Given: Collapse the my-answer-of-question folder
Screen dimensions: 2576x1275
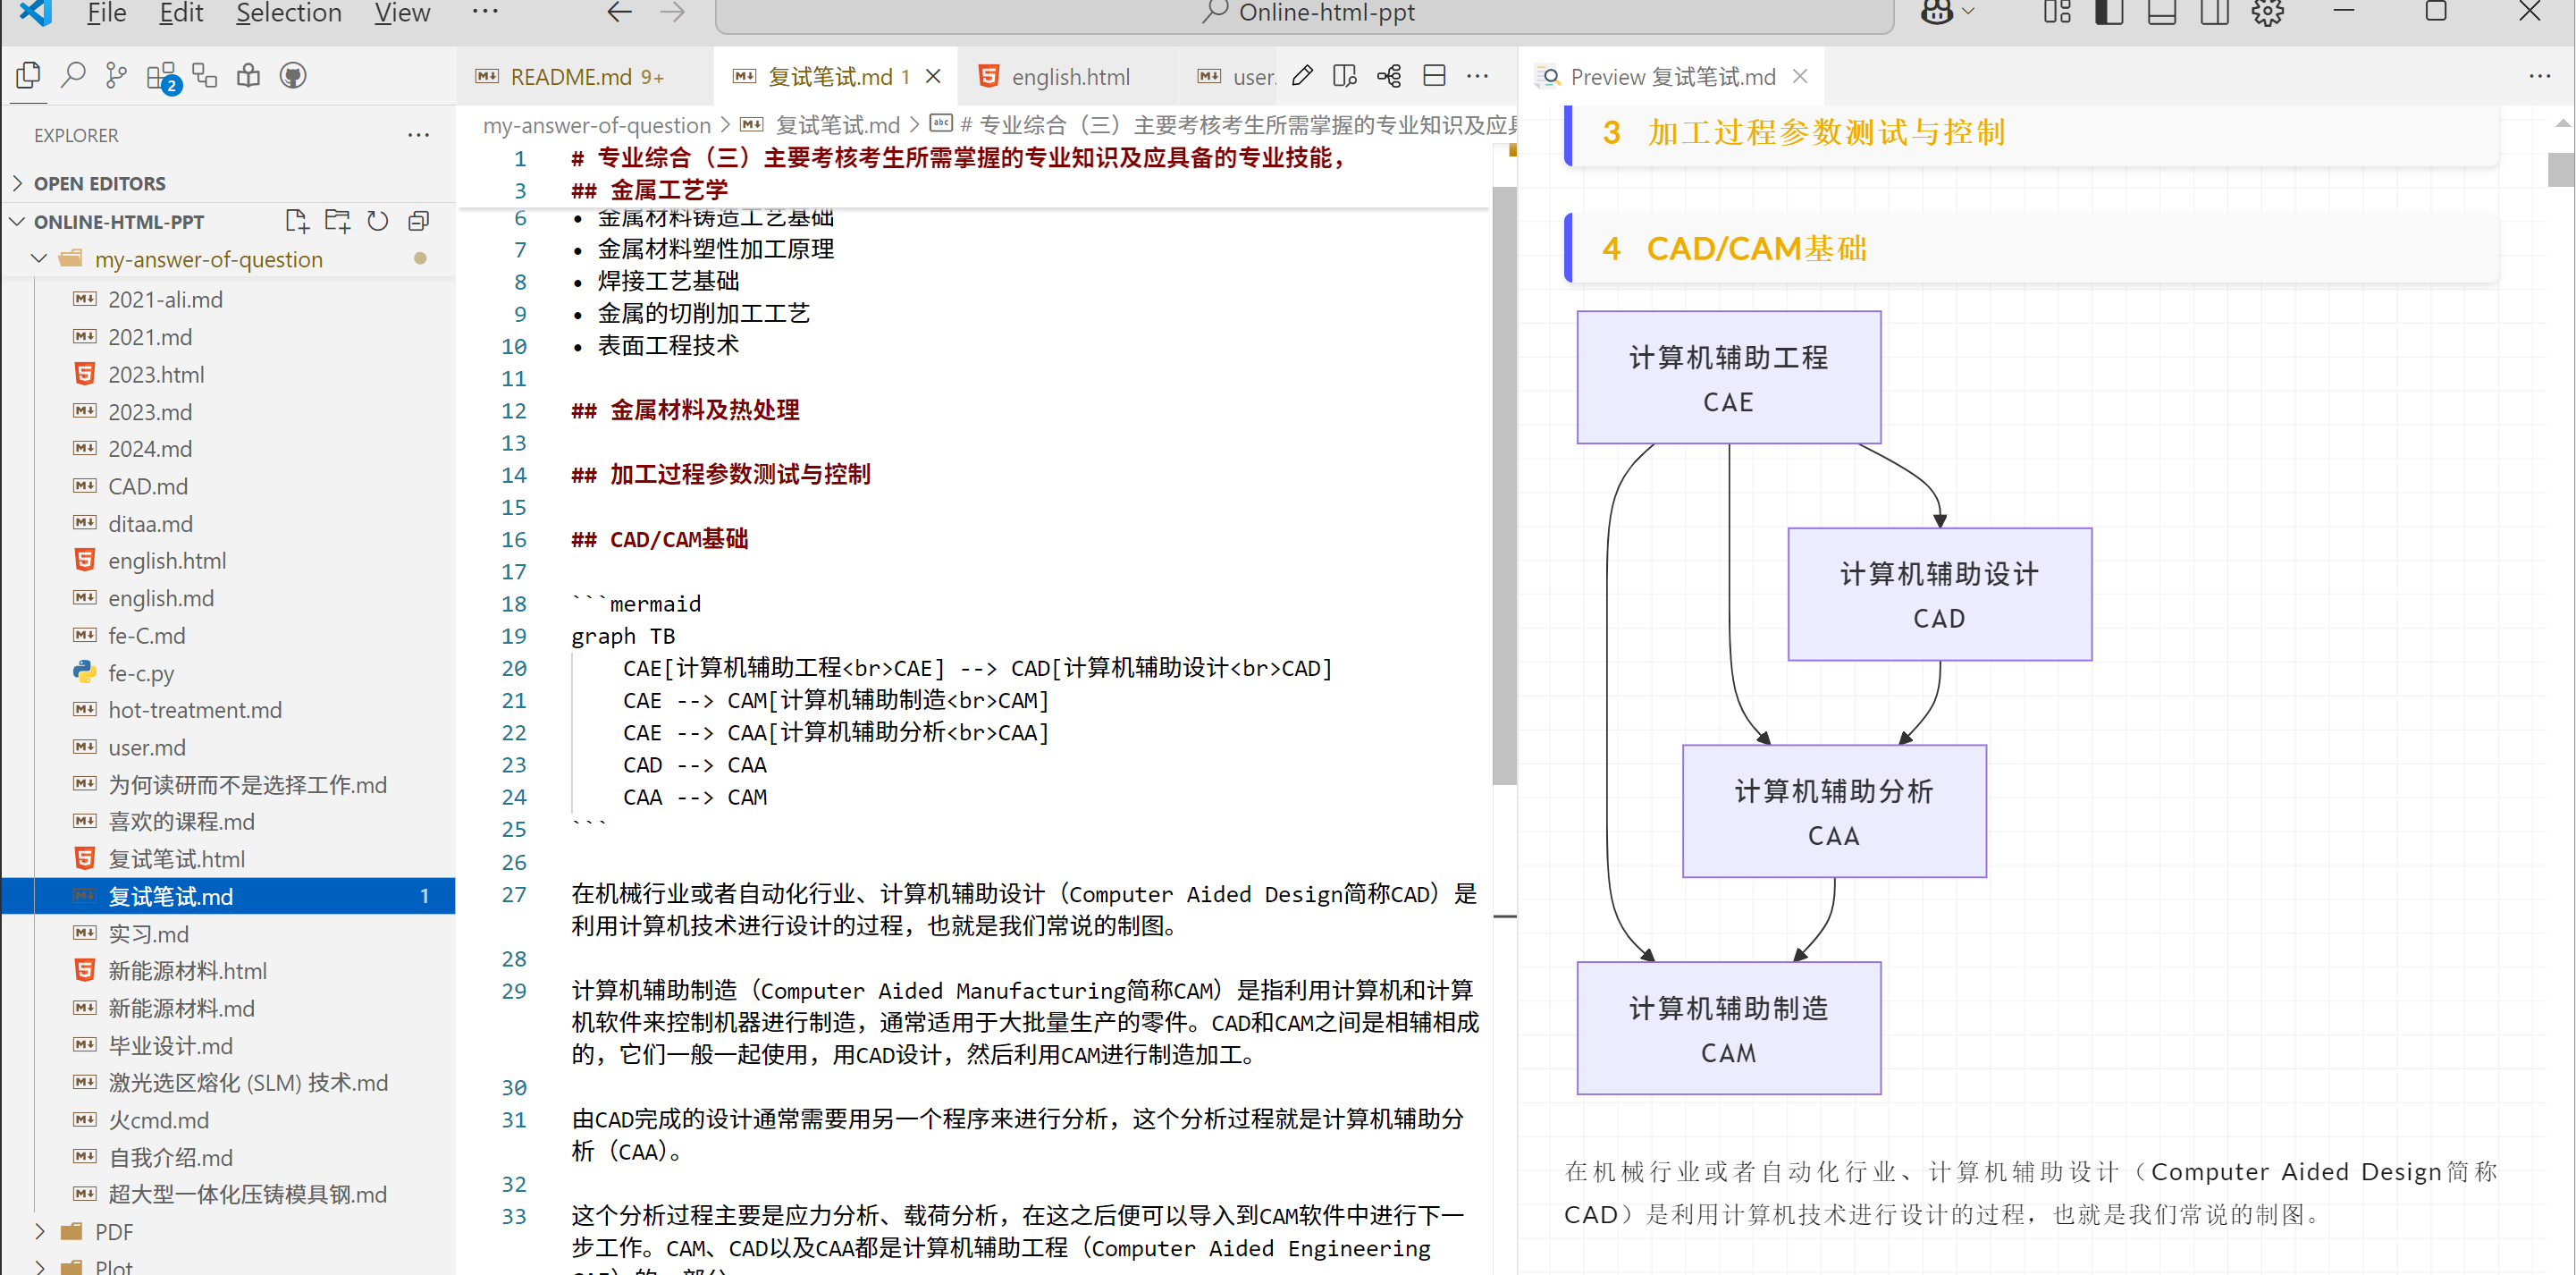Looking at the screenshot, I should pyautogui.click(x=38, y=258).
